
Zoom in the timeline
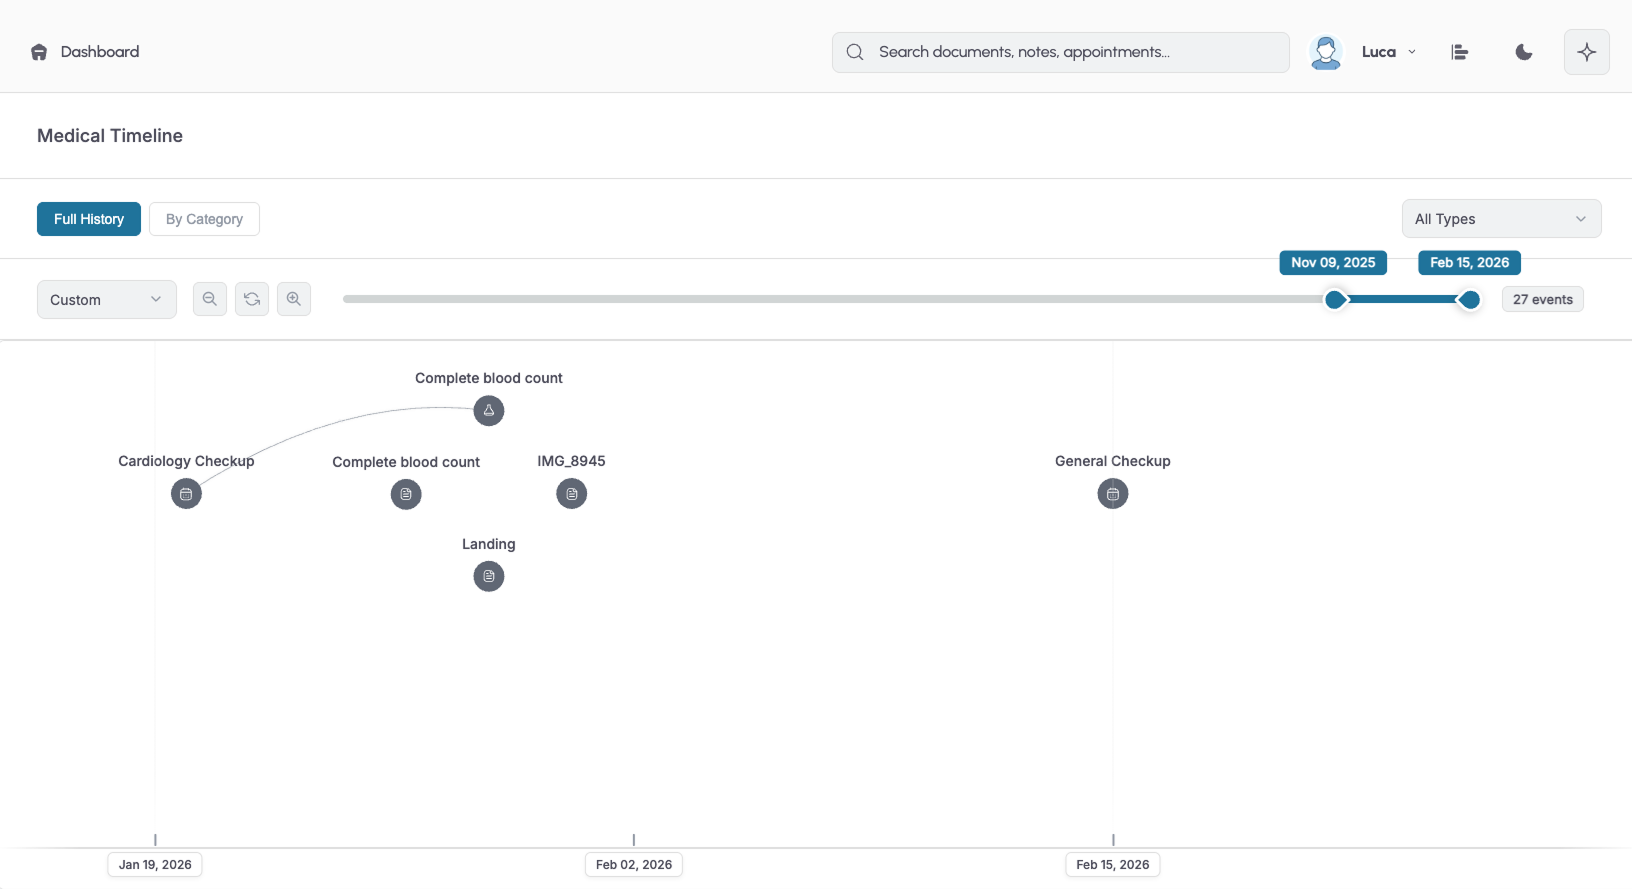294,299
